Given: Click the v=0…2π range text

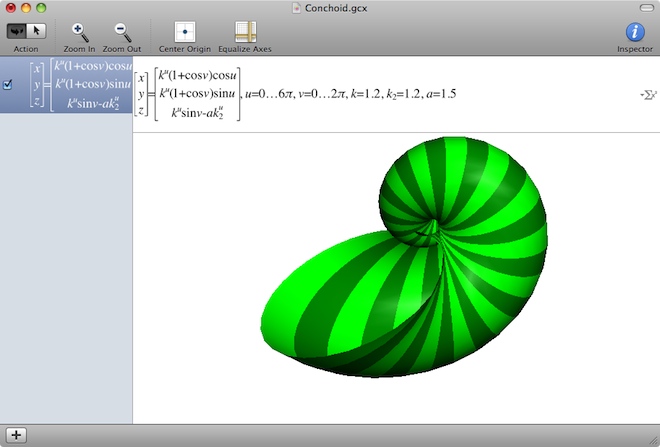Looking at the screenshot, I should click(322, 94).
